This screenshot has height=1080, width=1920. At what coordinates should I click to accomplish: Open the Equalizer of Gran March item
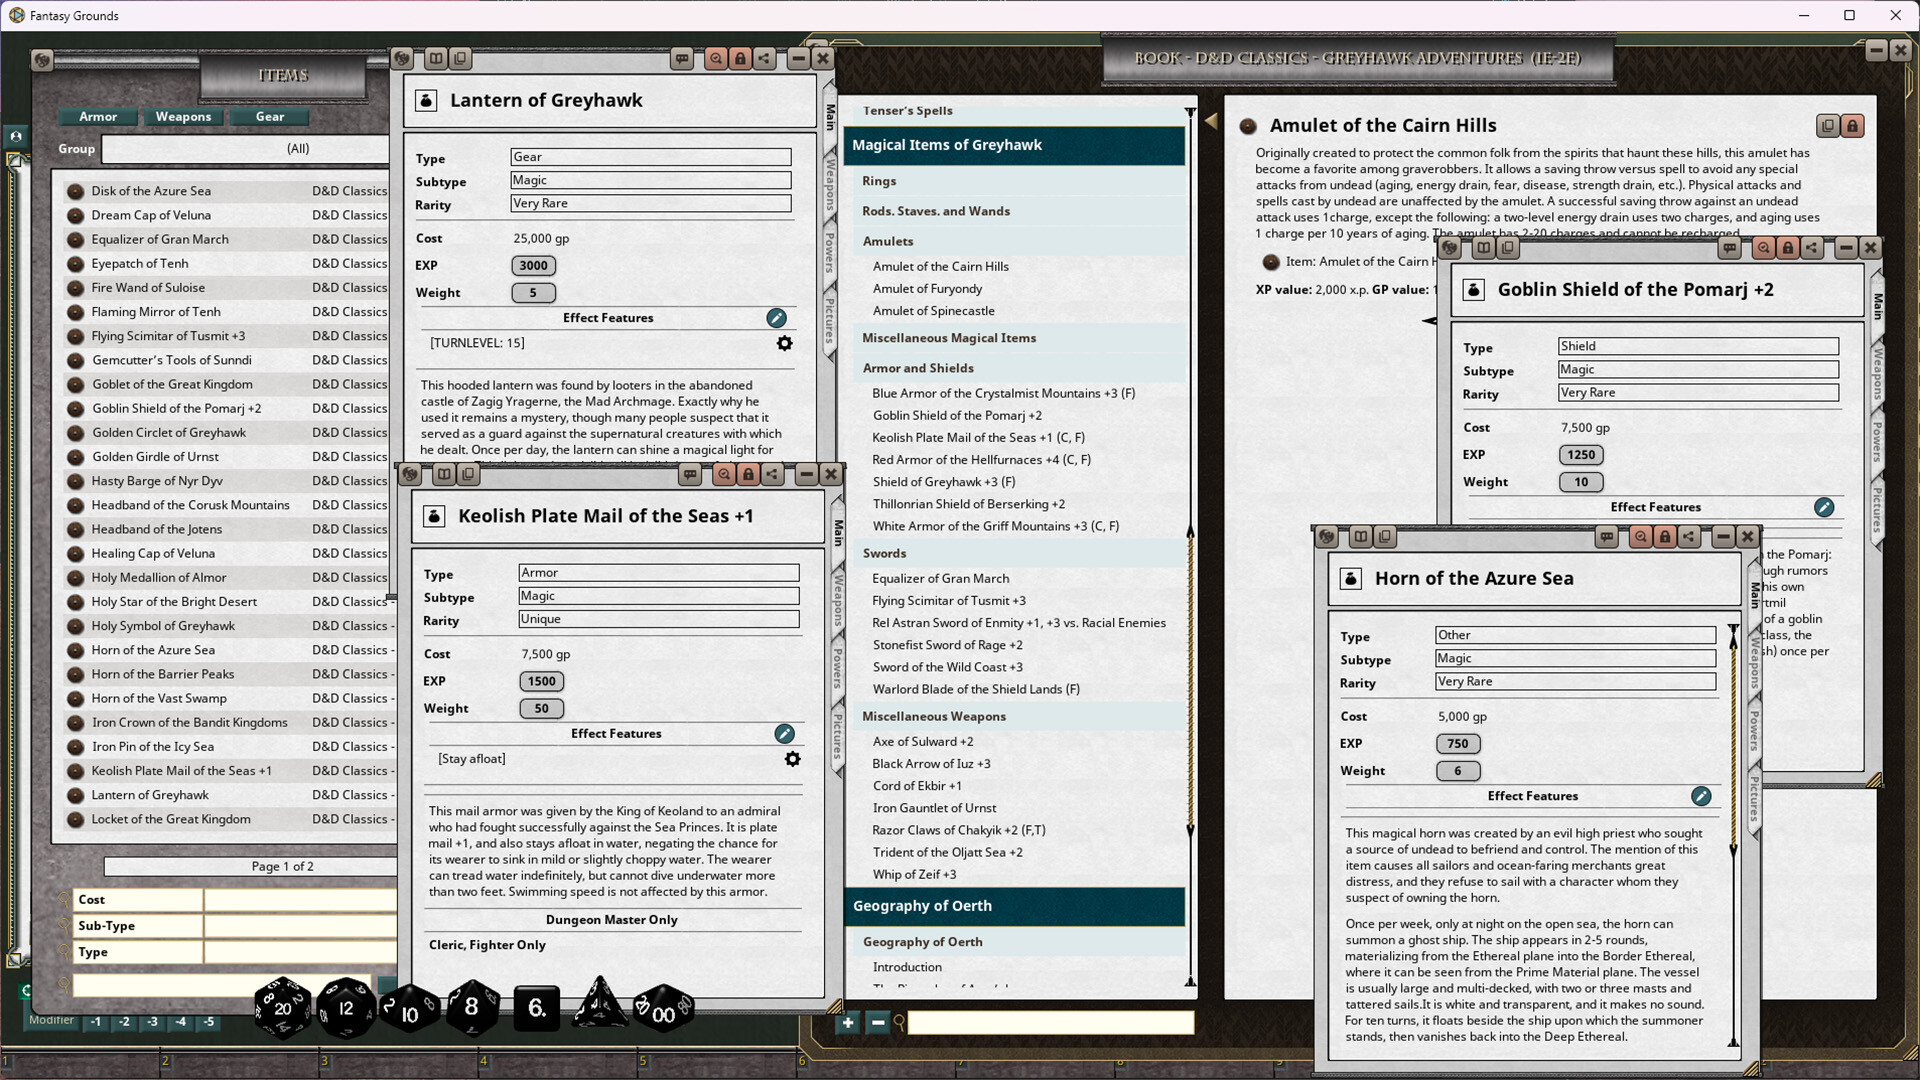[x=161, y=239]
